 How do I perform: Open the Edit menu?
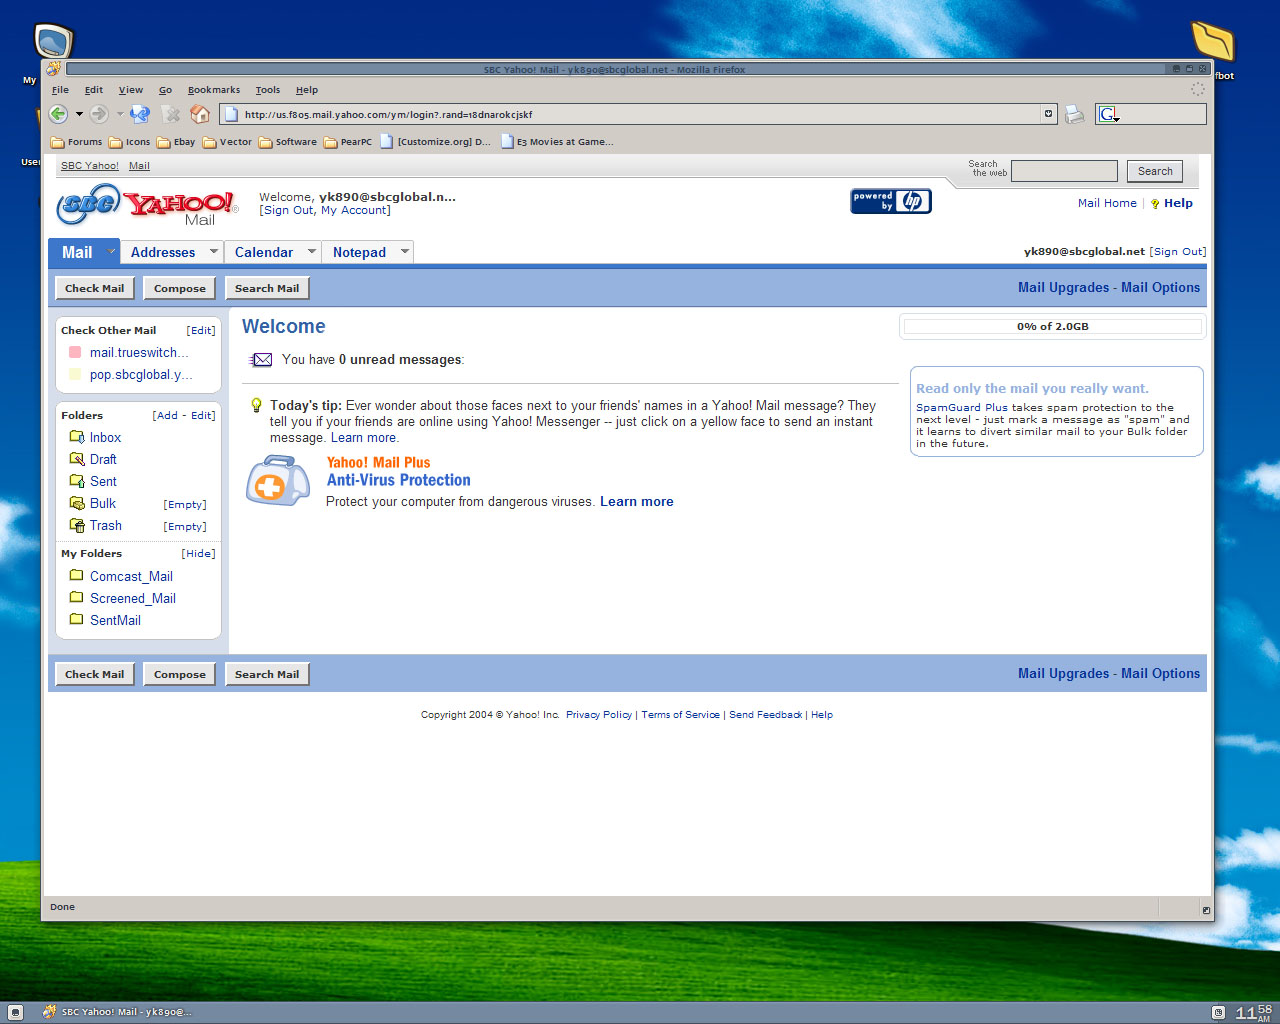(94, 90)
